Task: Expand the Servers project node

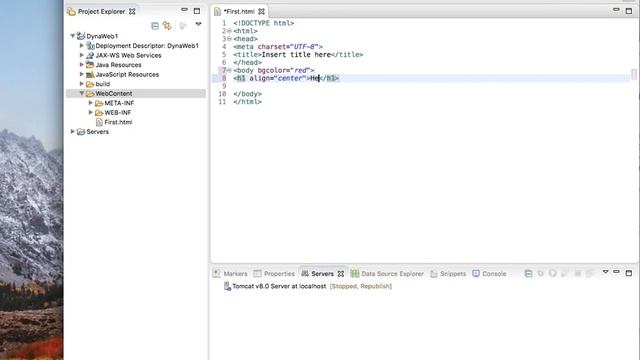Action: tap(73, 131)
